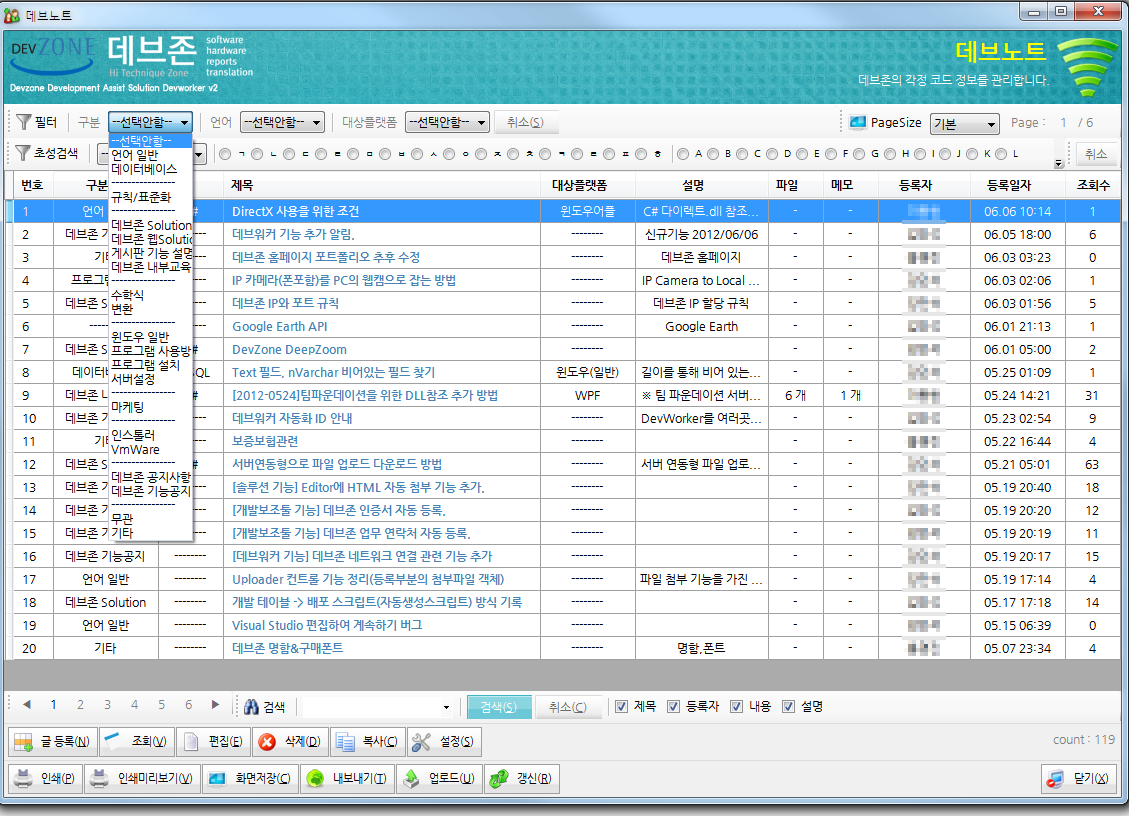Toggle the 등록자 search checkbox
This screenshot has width=1129, height=816.
673,707
